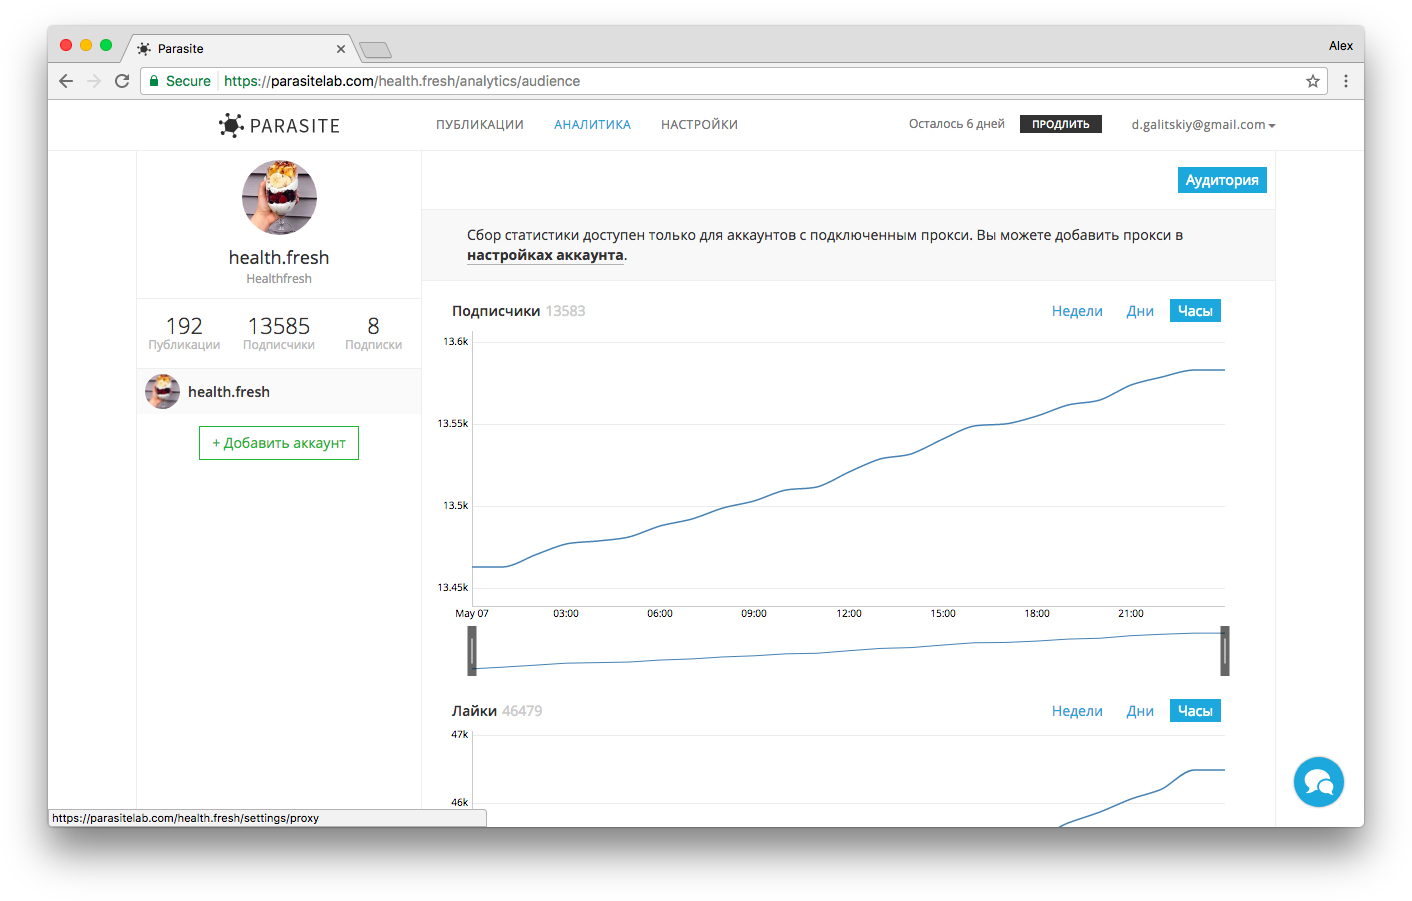
Task: Open the Аудитория section selector
Action: coord(1221,180)
